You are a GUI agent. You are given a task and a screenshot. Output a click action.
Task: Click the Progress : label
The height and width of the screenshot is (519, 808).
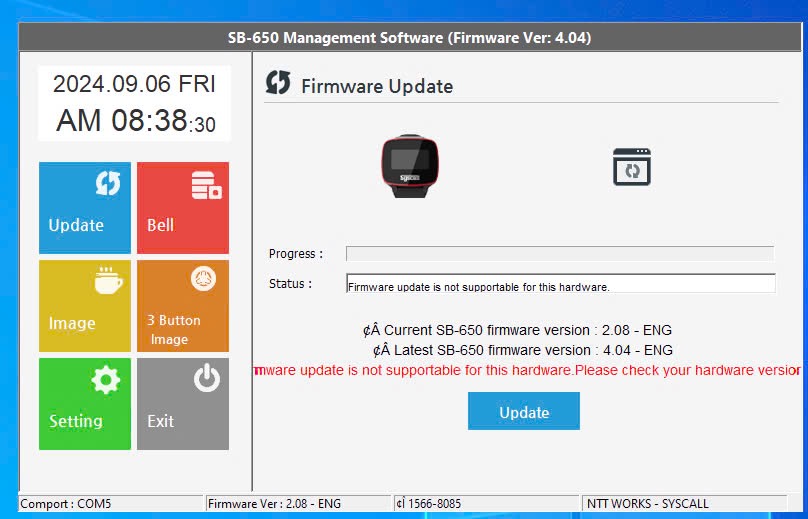tap(296, 254)
